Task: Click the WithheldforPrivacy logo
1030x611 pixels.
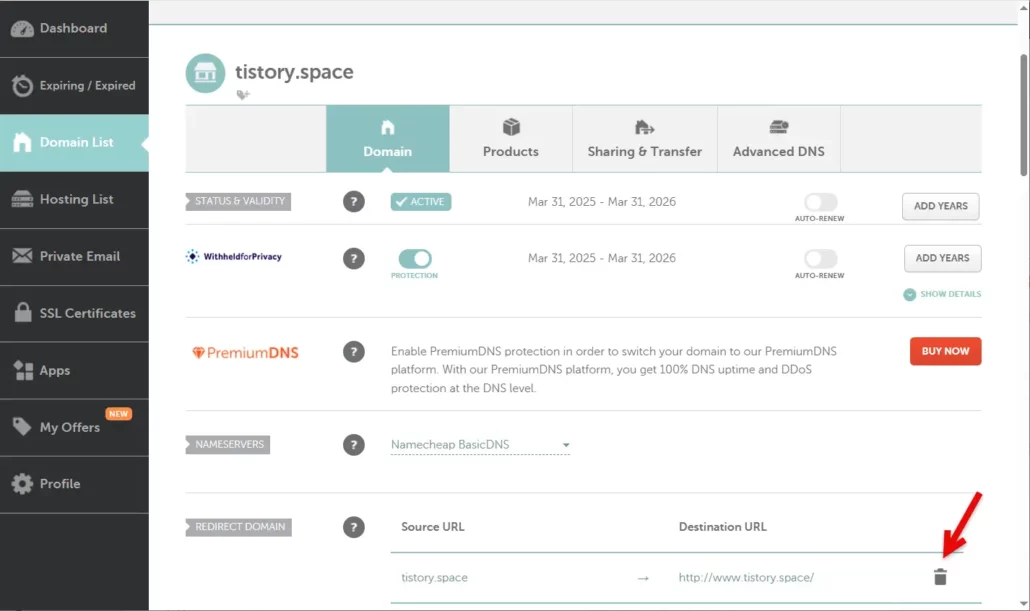Action: tap(234, 256)
